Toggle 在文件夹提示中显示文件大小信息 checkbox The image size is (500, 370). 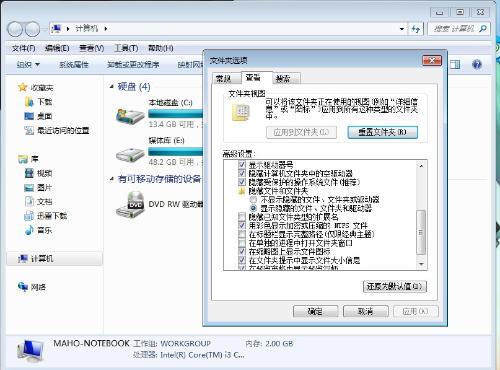point(242,260)
